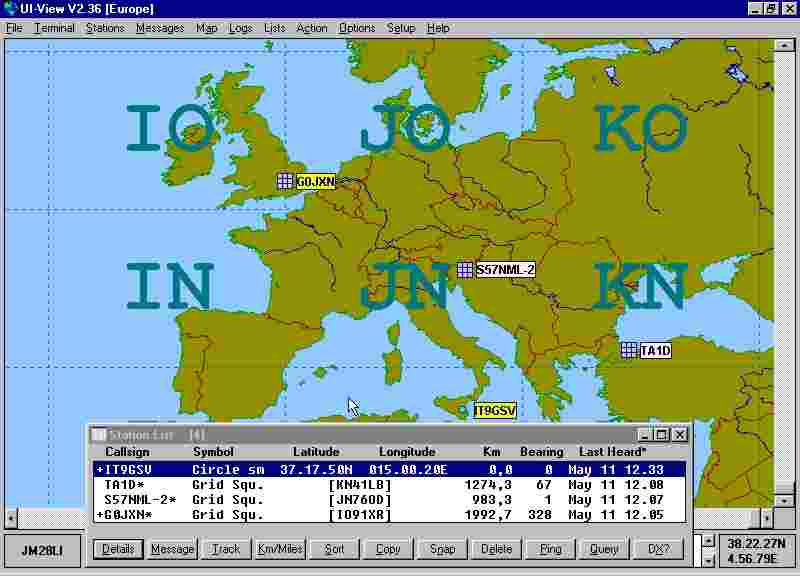Click the up stepper arrow beside coordinates

708,541
